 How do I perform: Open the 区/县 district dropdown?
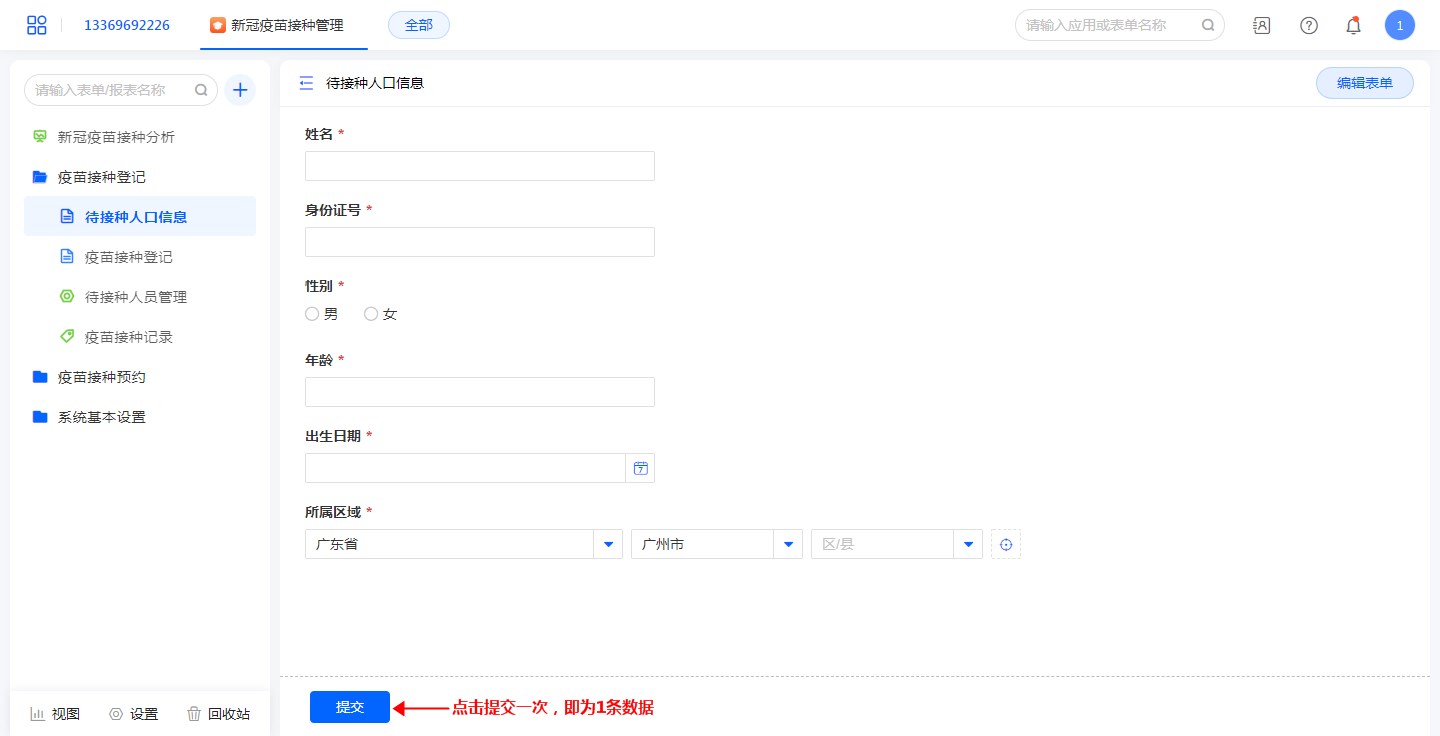coord(968,544)
